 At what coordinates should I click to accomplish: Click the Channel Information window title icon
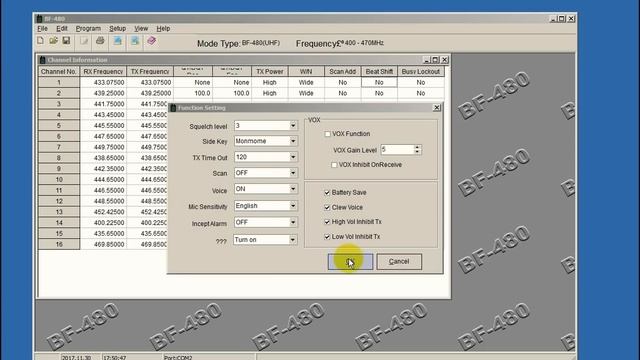[x=42, y=60]
